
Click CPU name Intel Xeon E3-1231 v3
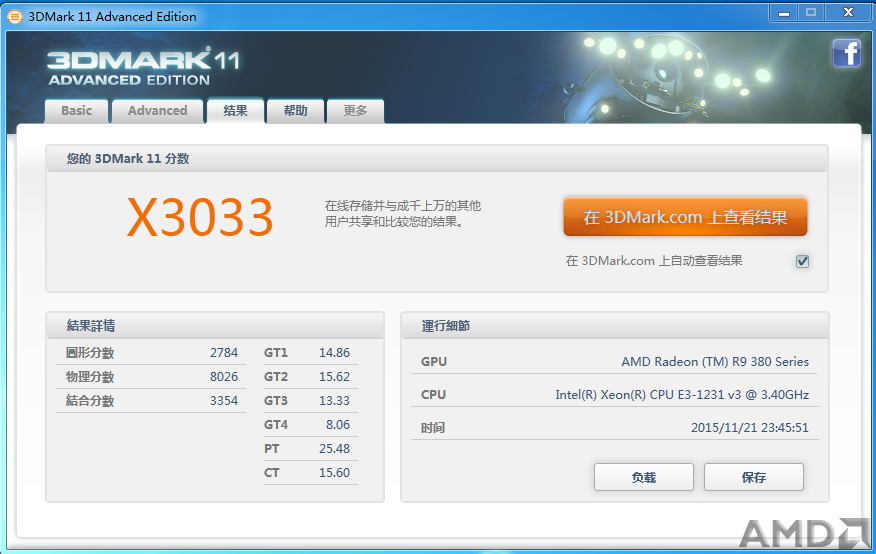point(682,395)
